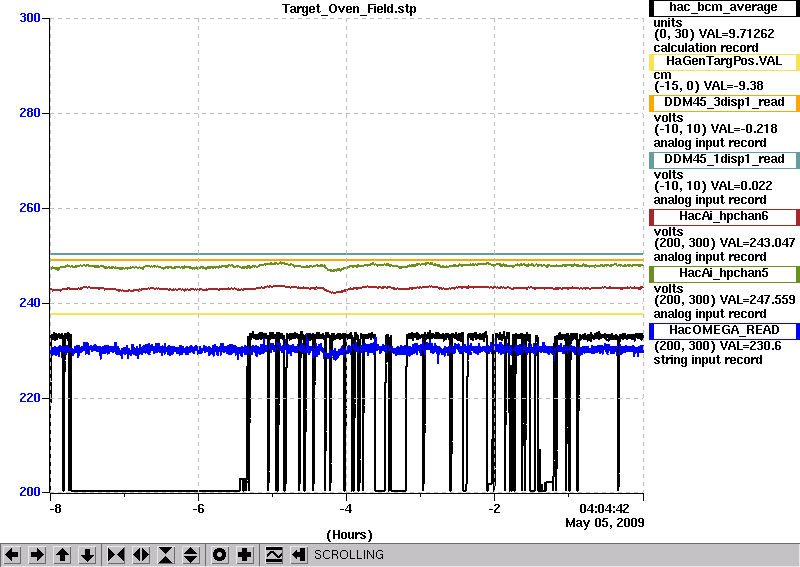Click the vertical diamond value-zoom icon
The image size is (800, 567).
tap(191, 555)
